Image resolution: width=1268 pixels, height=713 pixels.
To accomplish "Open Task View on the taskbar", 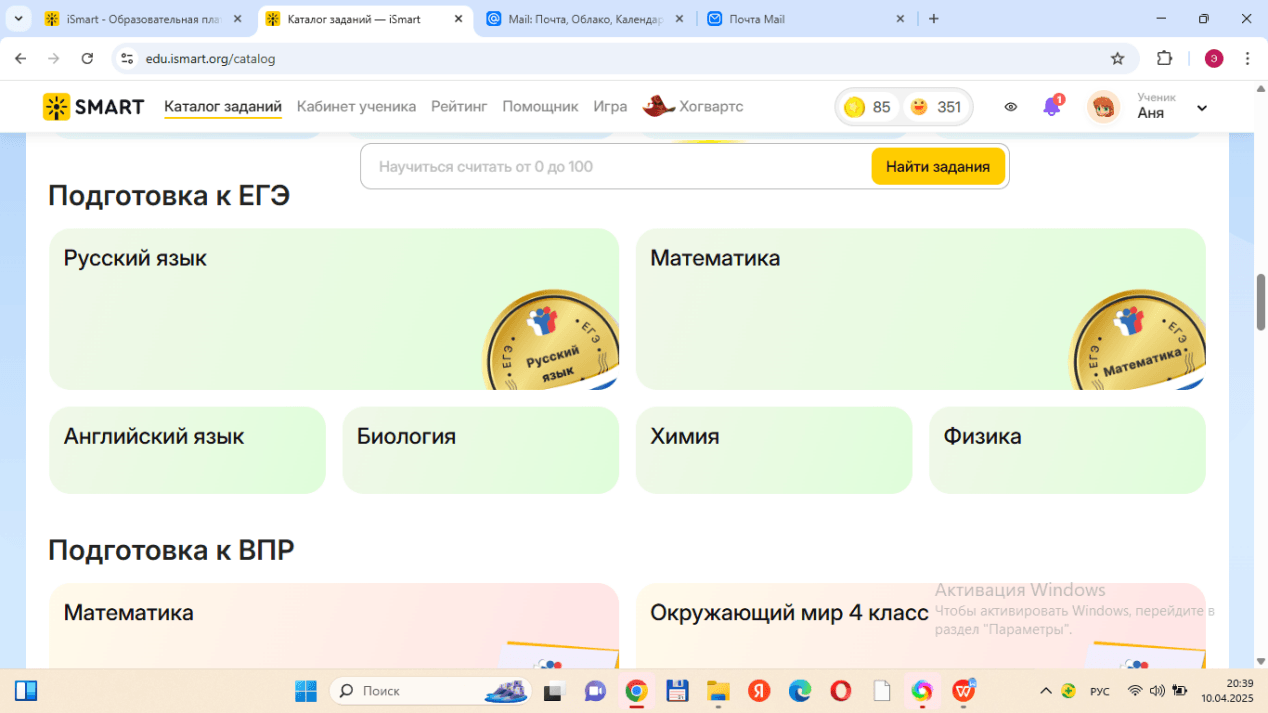I will [553, 691].
